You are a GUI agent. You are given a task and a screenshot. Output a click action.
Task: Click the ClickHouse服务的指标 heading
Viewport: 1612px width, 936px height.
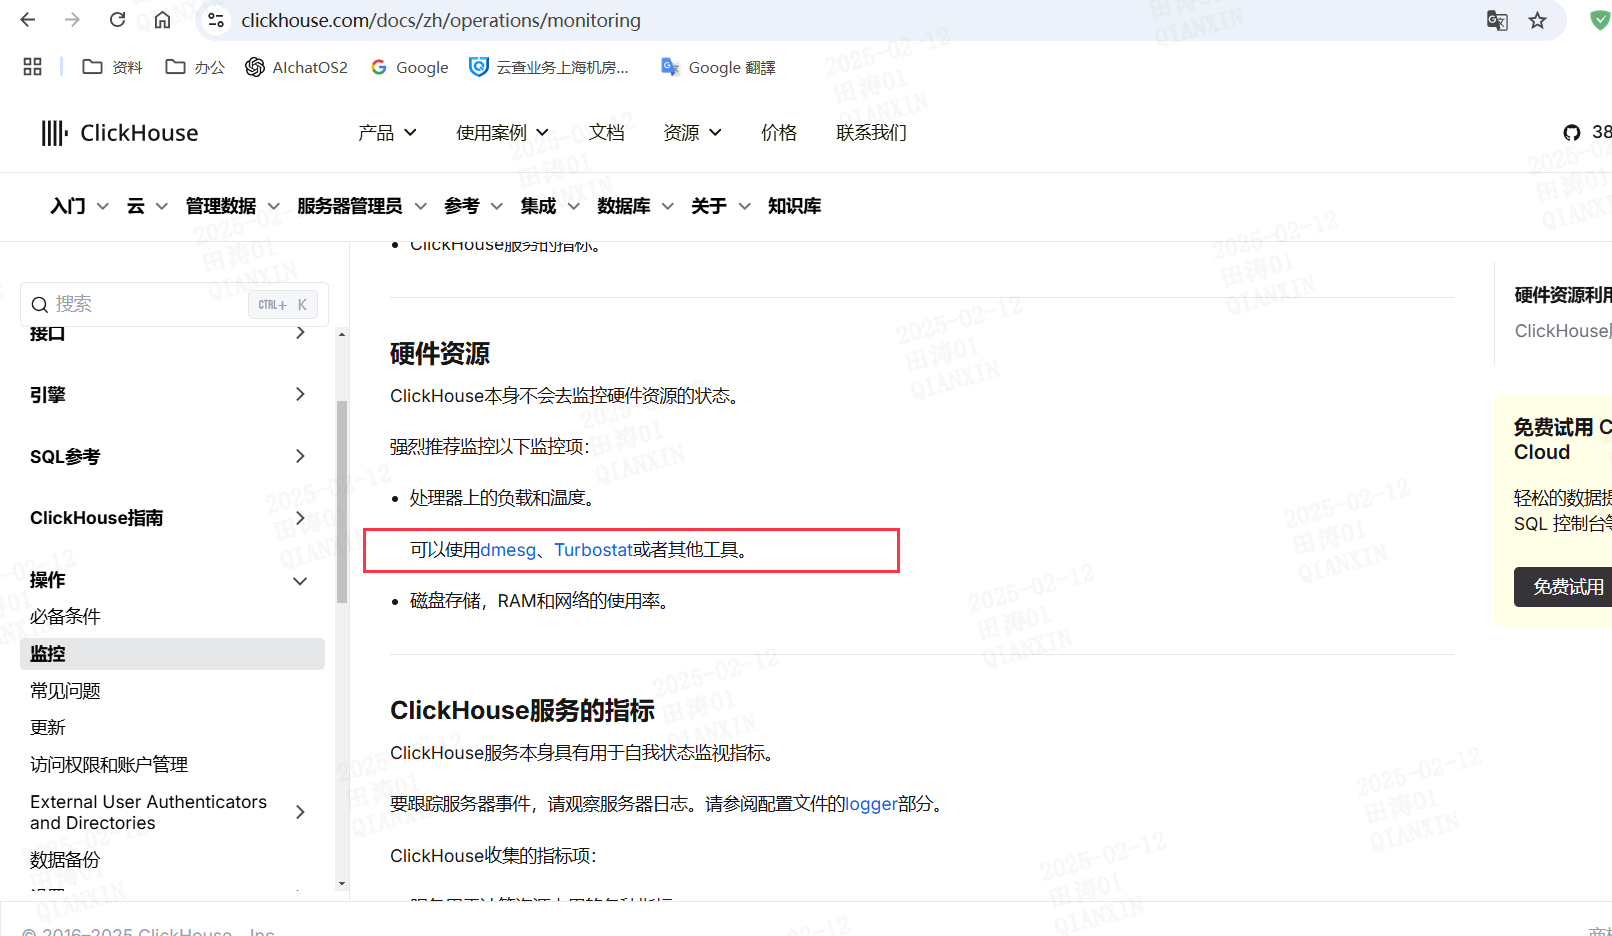pyautogui.click(x=522, y=711)
